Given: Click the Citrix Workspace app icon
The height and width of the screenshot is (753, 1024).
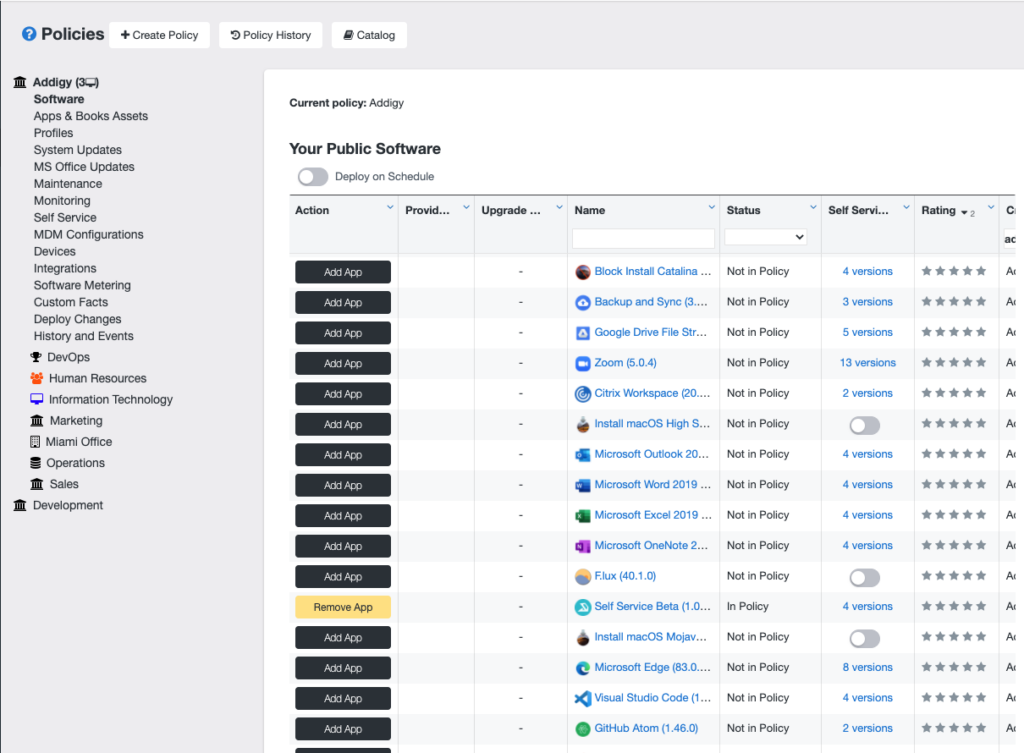Looking at the screenshot, I should [583, 394].
